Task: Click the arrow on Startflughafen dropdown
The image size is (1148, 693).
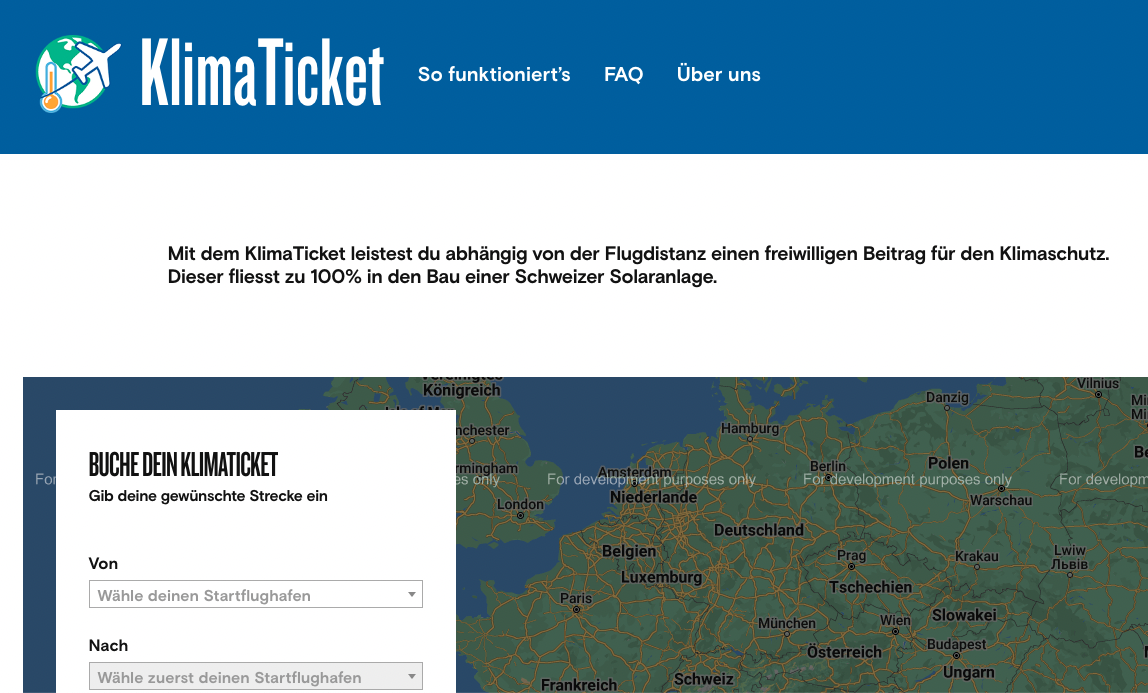Action: point(411,595)
